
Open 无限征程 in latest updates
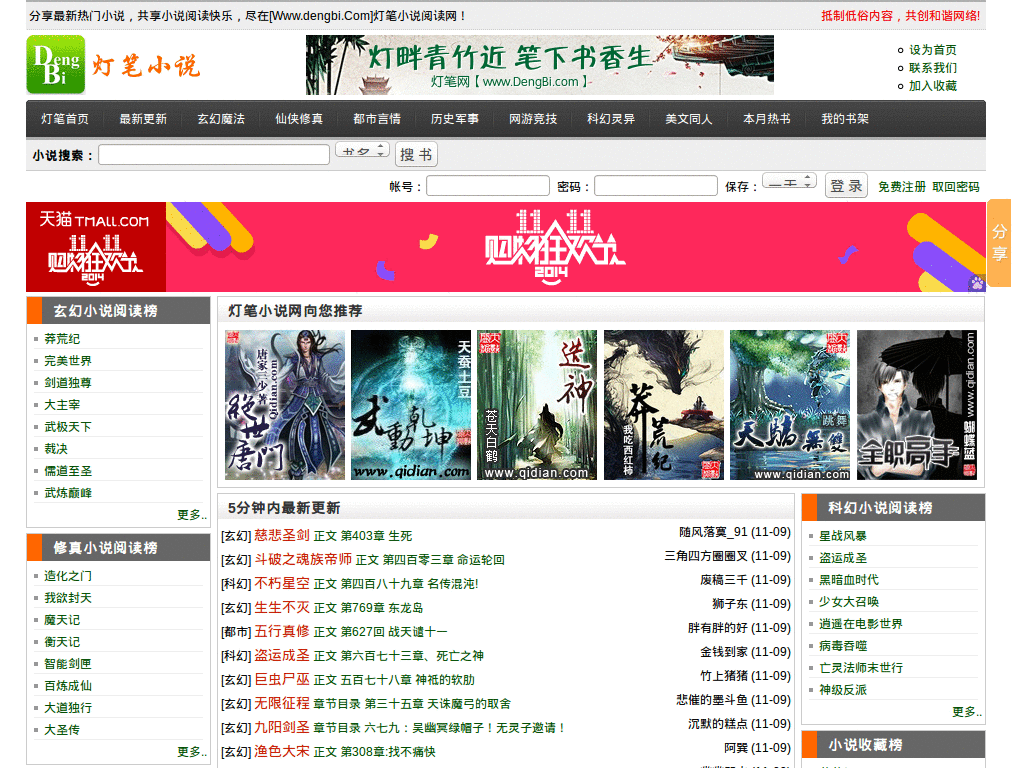pos(281,703)
